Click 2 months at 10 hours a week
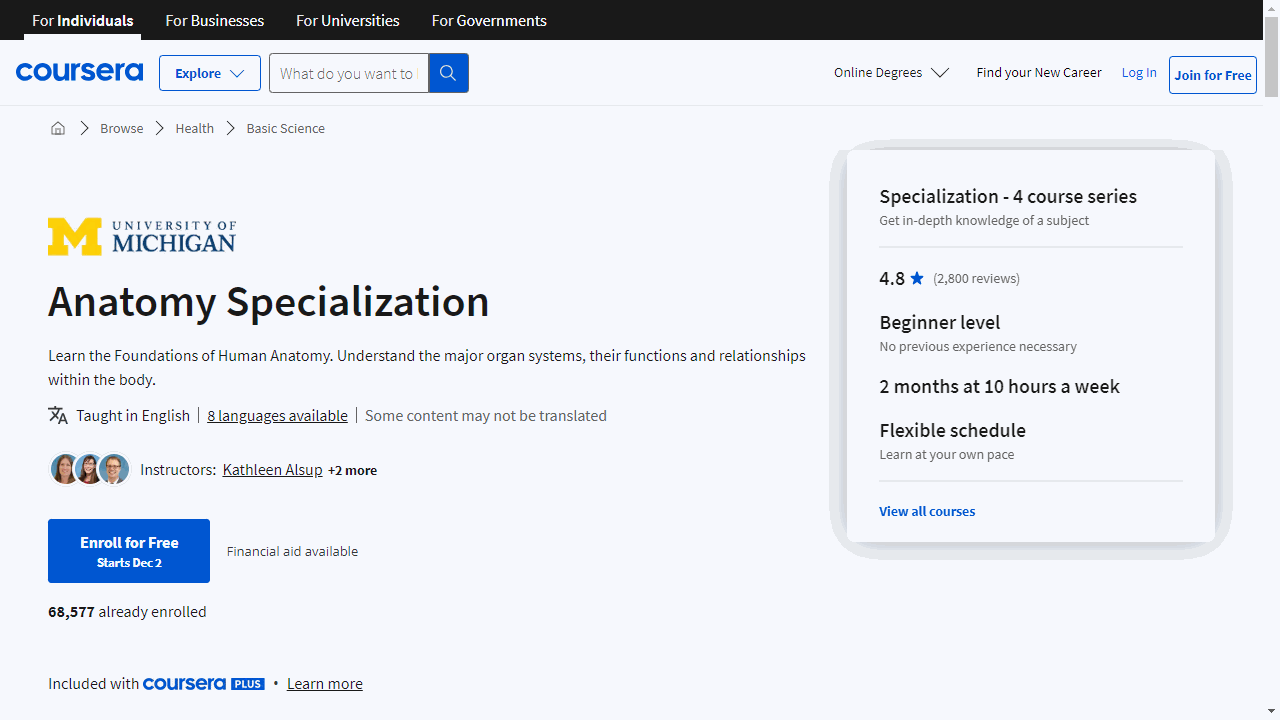 [1000, 386]
